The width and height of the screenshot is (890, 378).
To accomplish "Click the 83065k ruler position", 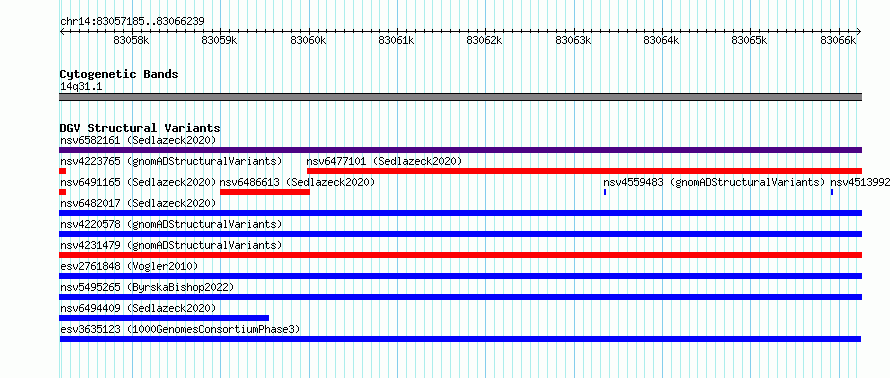I will pyautogui.click(x=750, y=40).
